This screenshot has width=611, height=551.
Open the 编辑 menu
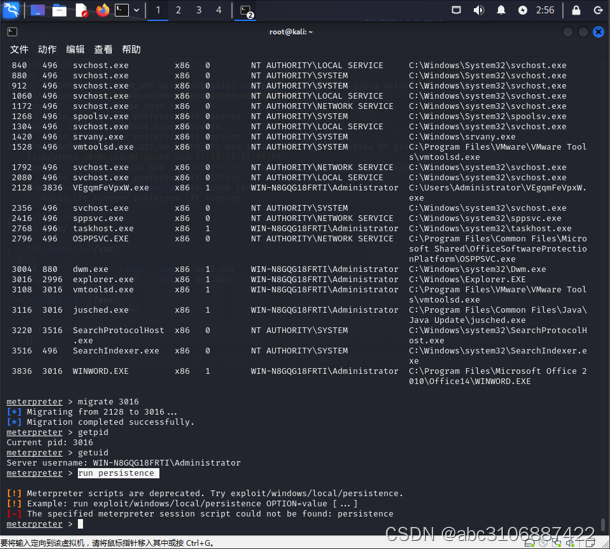(x=75, y=49)
